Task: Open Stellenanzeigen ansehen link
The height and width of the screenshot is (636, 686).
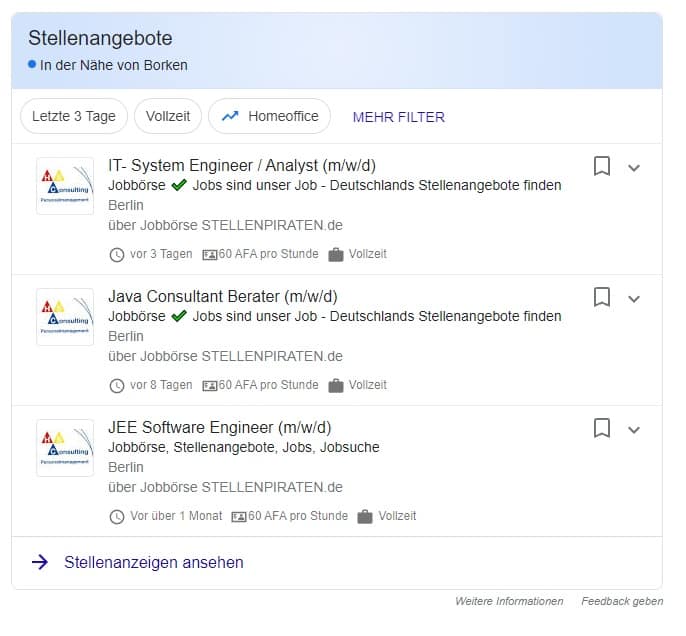Action: coord(154,563)
